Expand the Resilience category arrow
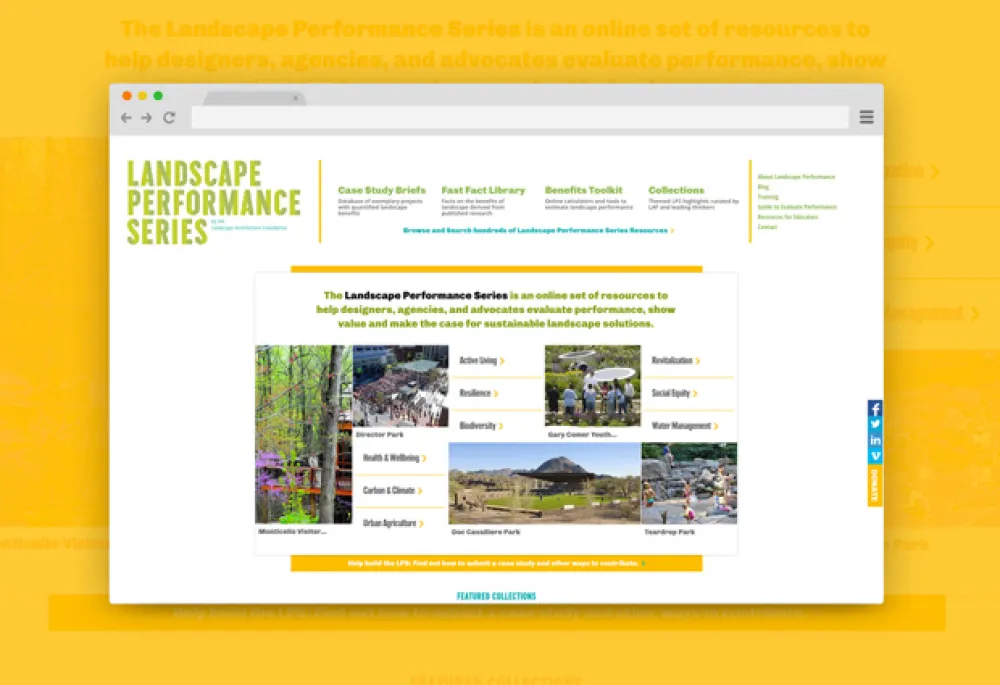 (496, 394)
